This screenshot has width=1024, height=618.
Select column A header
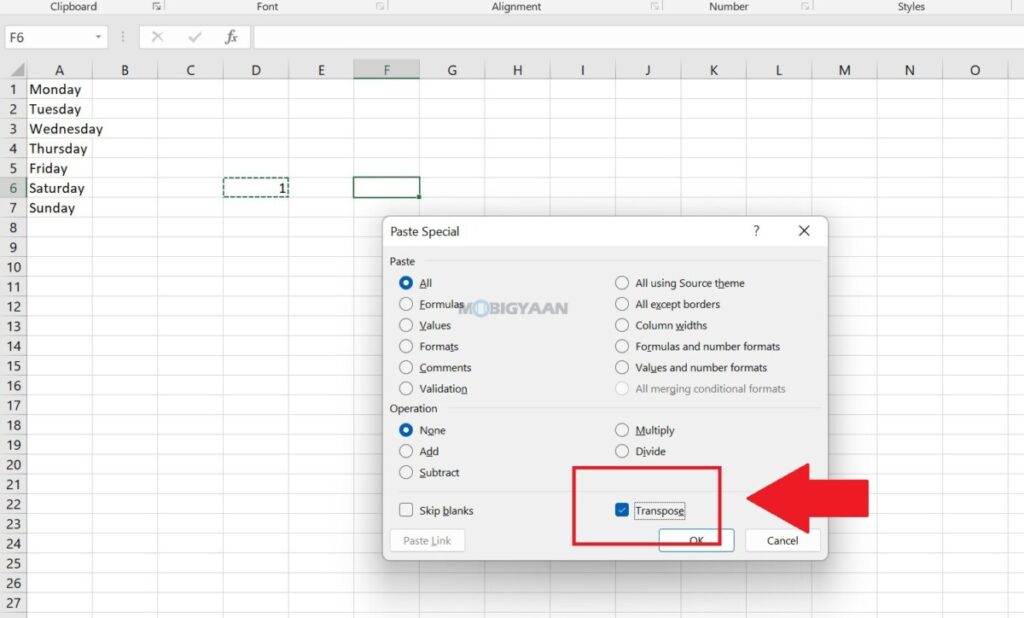pos(59,70)
